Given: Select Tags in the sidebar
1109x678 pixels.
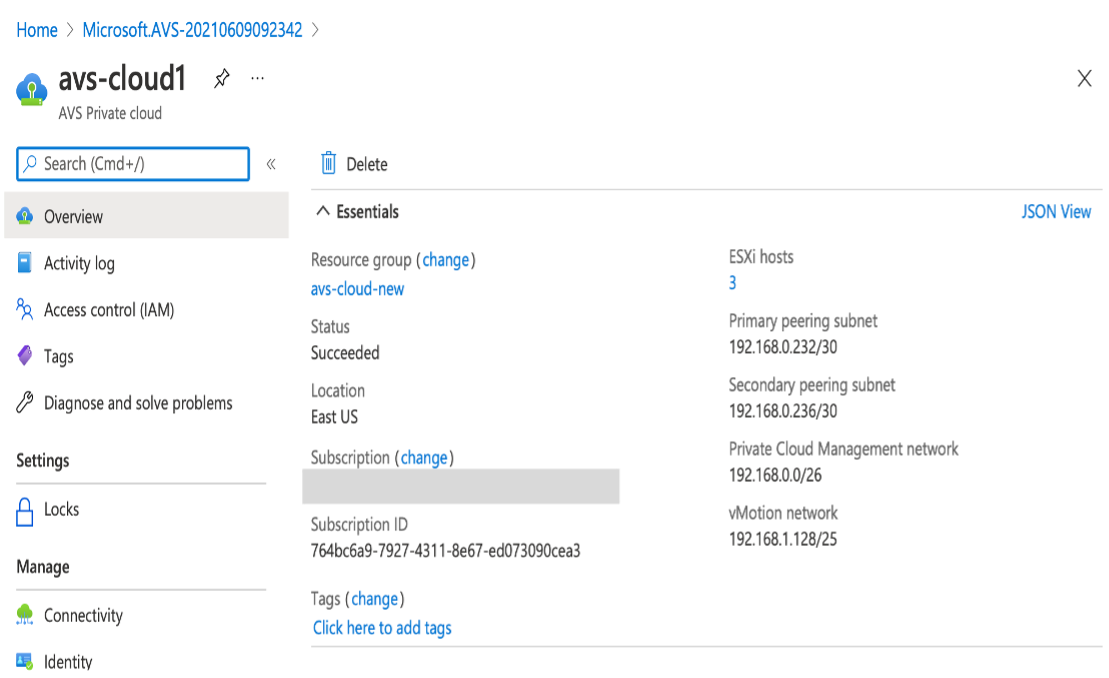Looking at the screenshot, I should [x=59, y=357].
